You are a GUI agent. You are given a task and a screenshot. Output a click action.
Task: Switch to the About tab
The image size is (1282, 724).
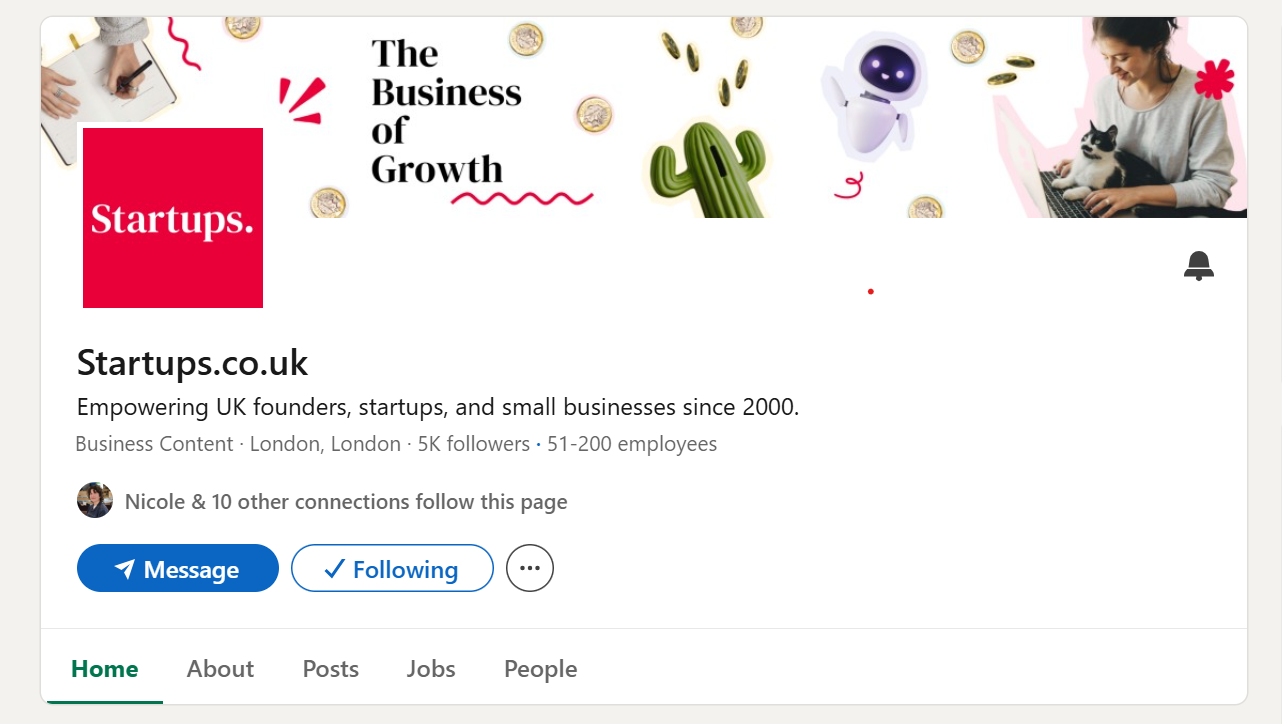(220, 669)
